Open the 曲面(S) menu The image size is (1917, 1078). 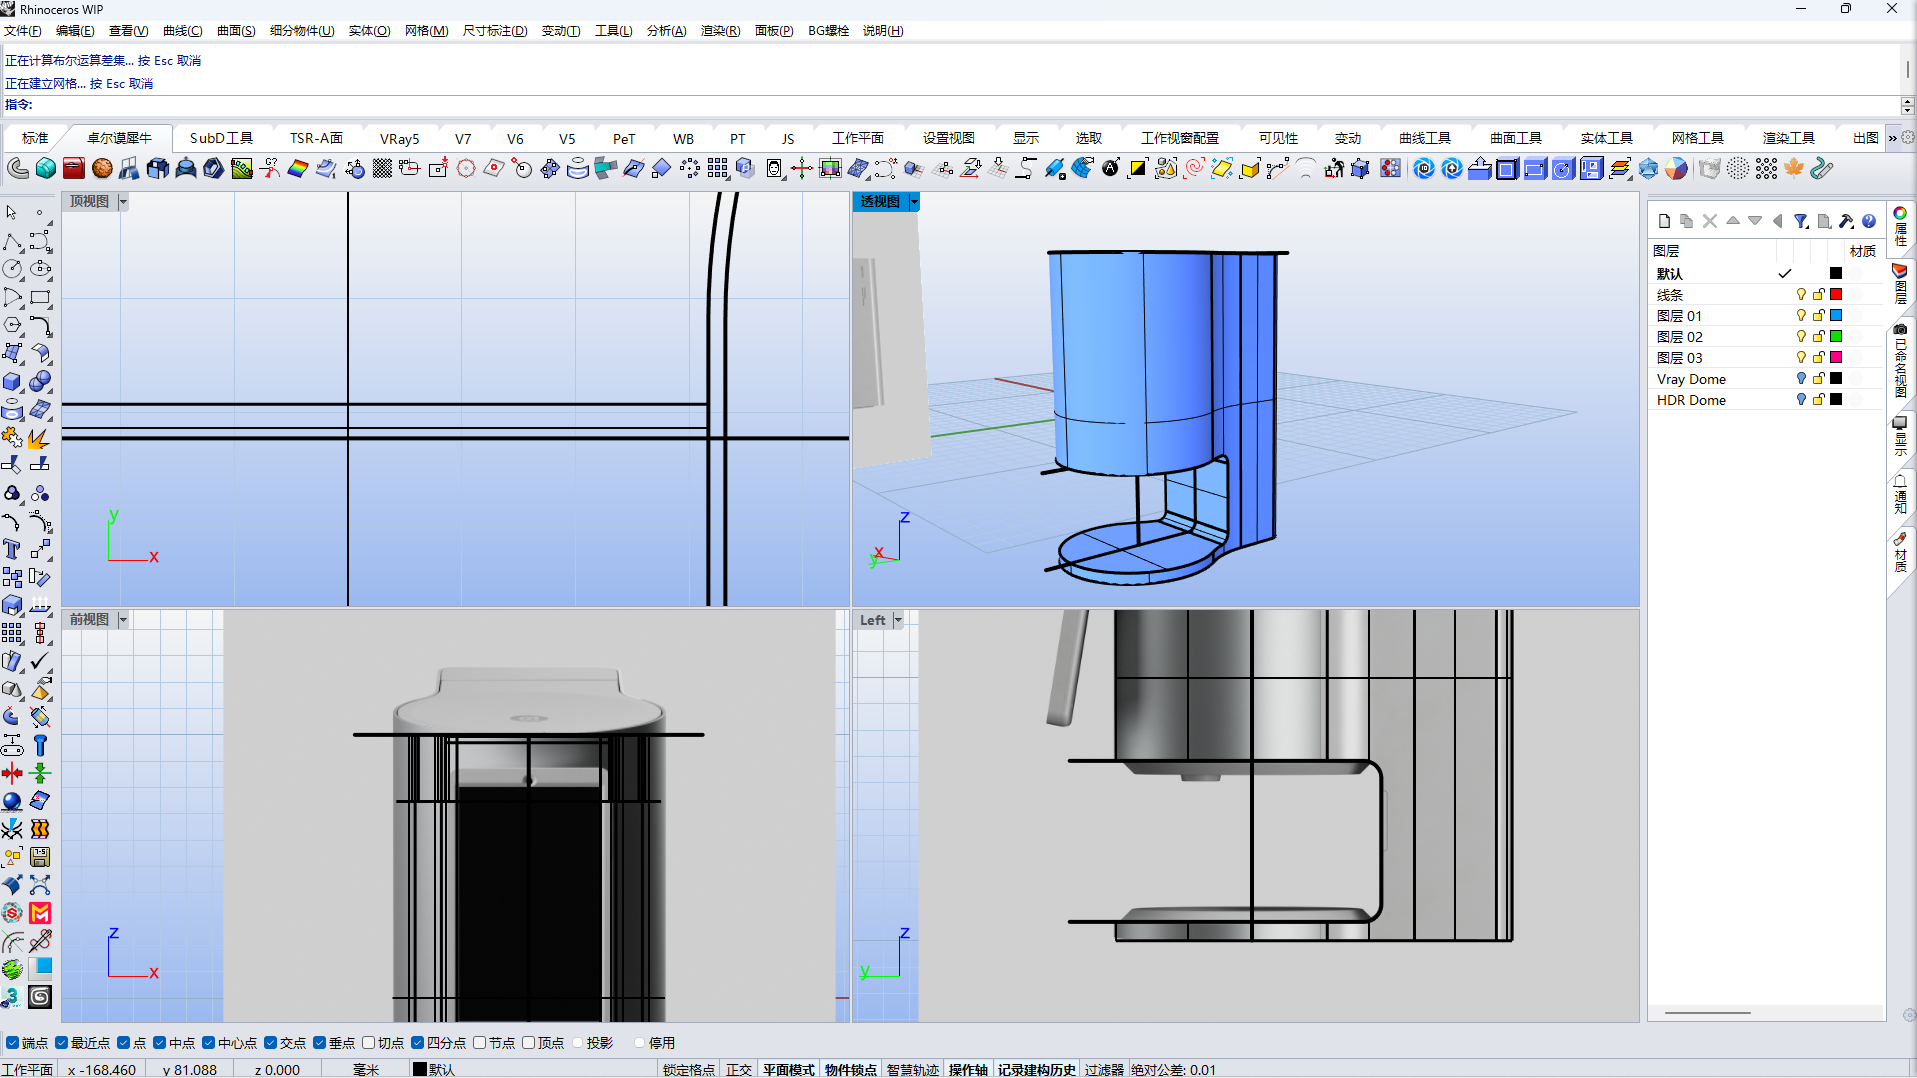[x=236, y=31]
